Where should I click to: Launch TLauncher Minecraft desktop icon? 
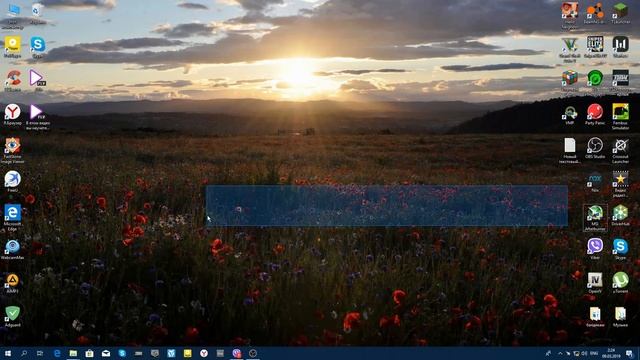point(620,12)
